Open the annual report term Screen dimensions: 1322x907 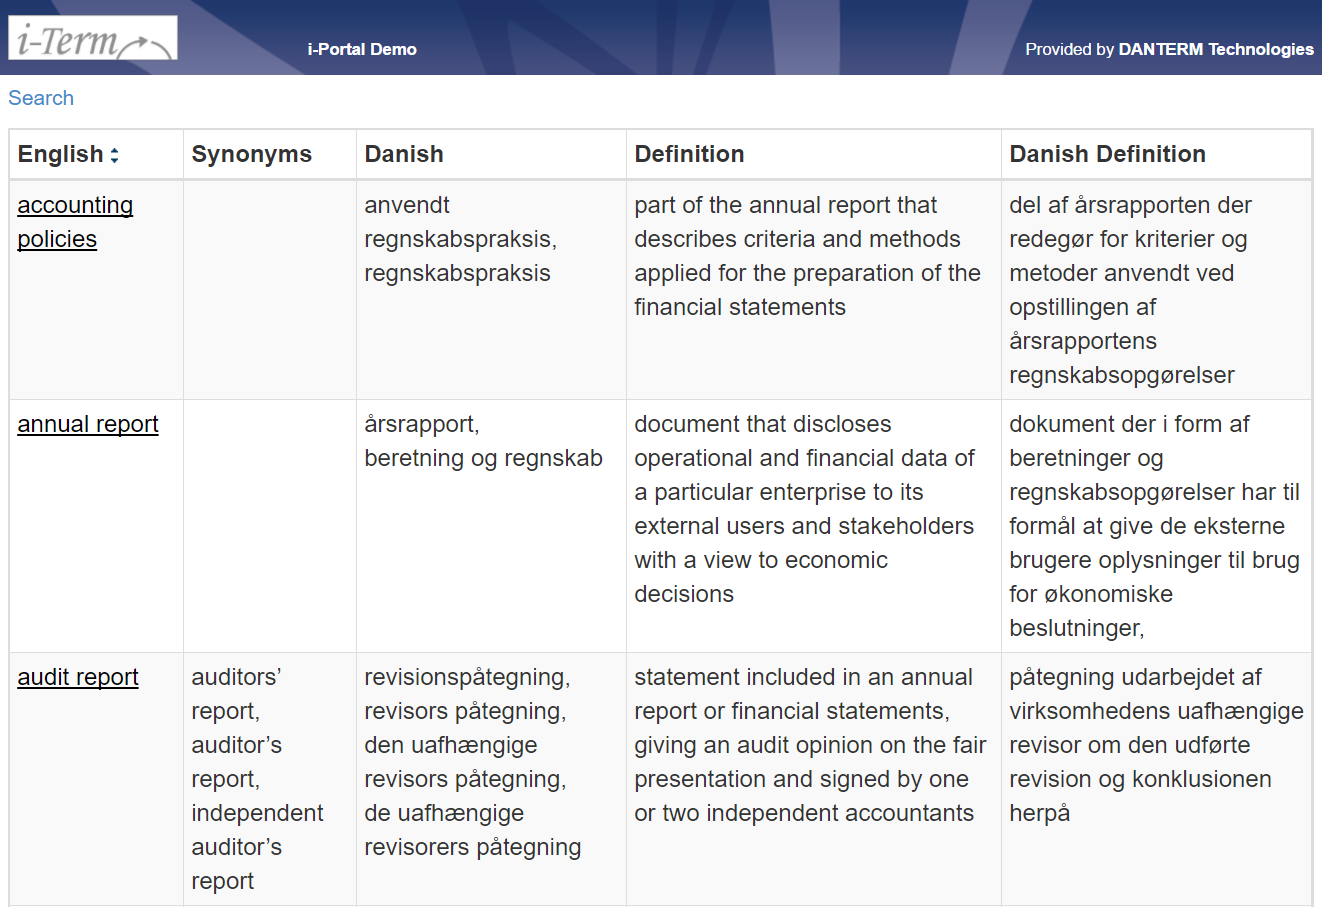point(88,424)
